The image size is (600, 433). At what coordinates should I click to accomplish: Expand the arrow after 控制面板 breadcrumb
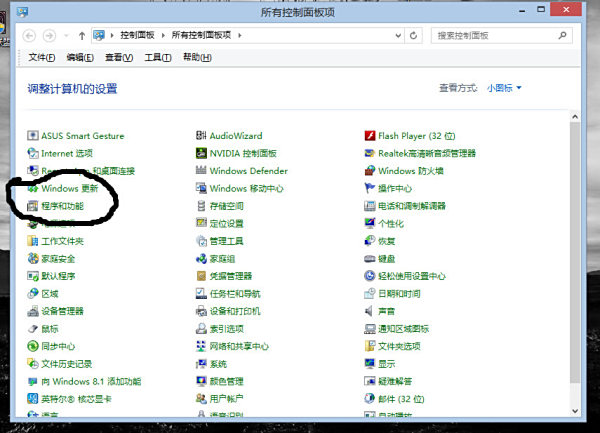pos(163,36)
